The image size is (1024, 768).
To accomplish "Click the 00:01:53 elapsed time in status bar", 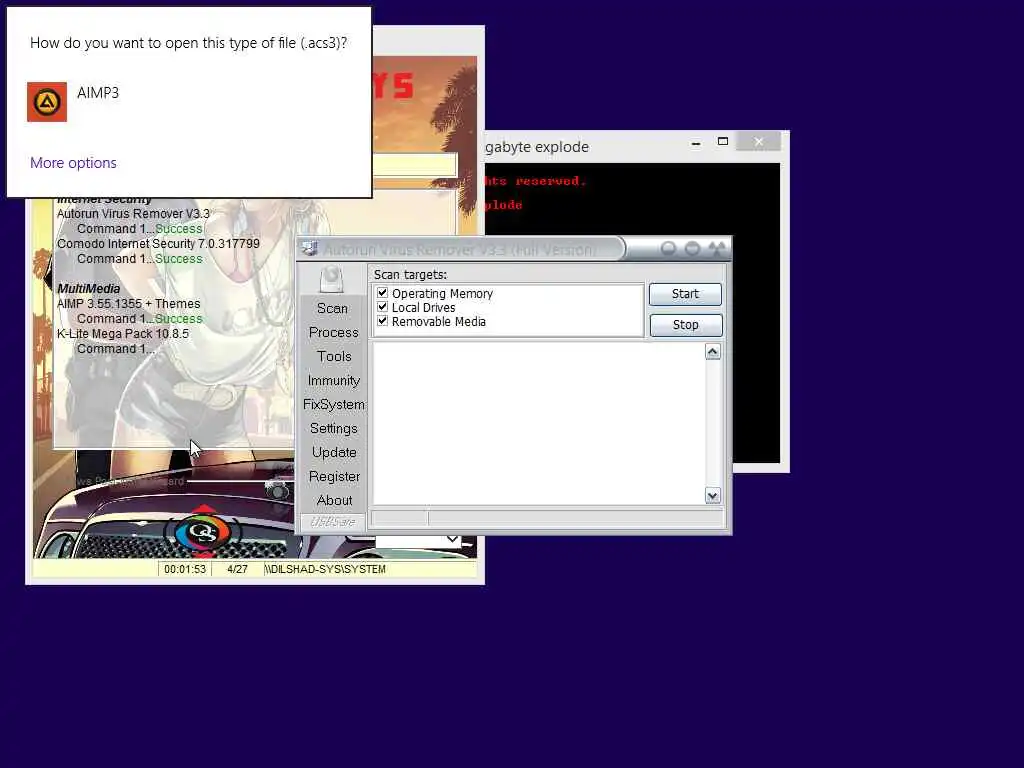I will pyautogui.click(x=185, y=569).
